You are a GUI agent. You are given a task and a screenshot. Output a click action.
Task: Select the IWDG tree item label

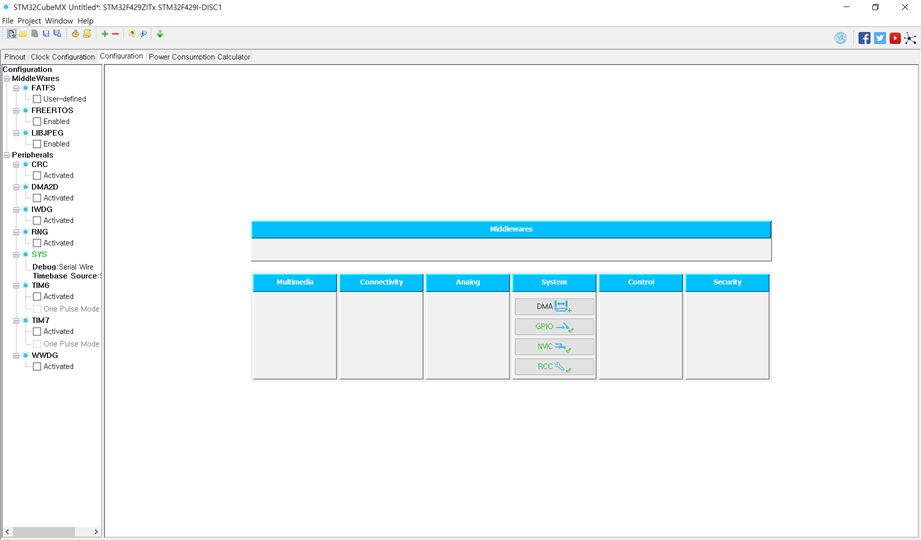pos(42,209)
